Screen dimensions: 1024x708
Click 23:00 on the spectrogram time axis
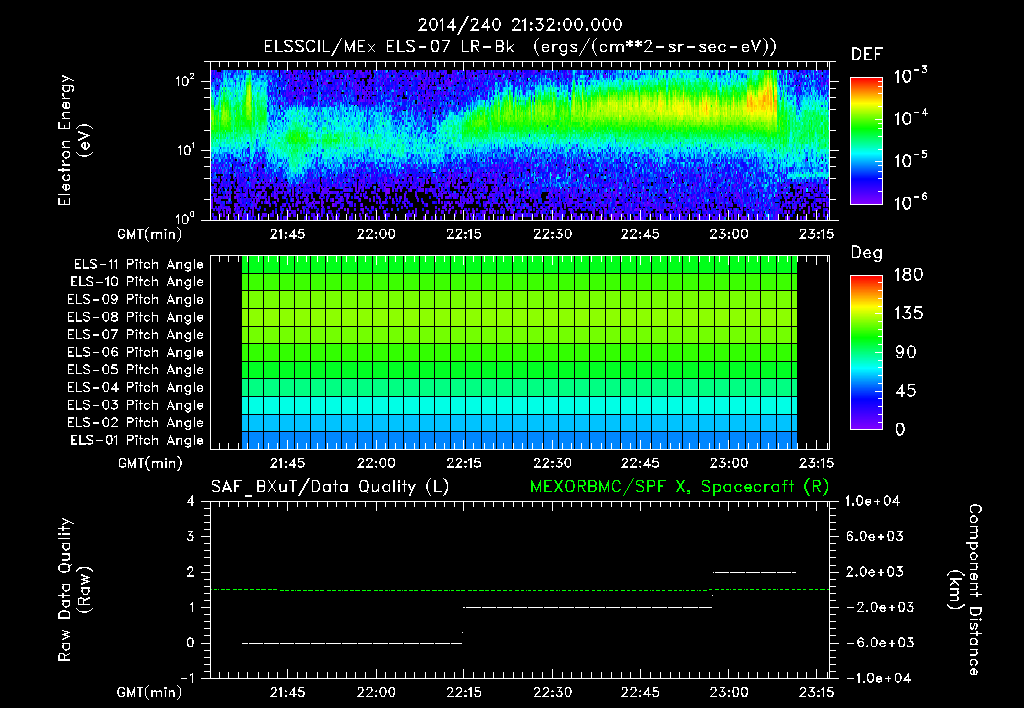(729, 234)
